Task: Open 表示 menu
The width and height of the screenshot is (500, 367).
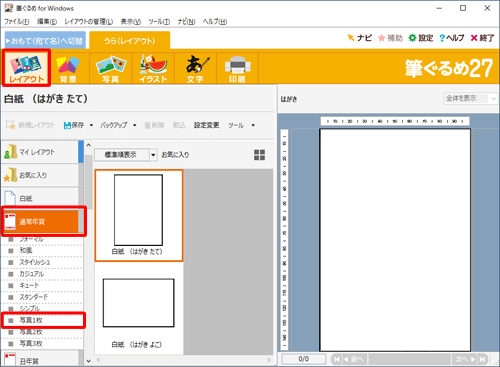Action: (x=131, y=22)
